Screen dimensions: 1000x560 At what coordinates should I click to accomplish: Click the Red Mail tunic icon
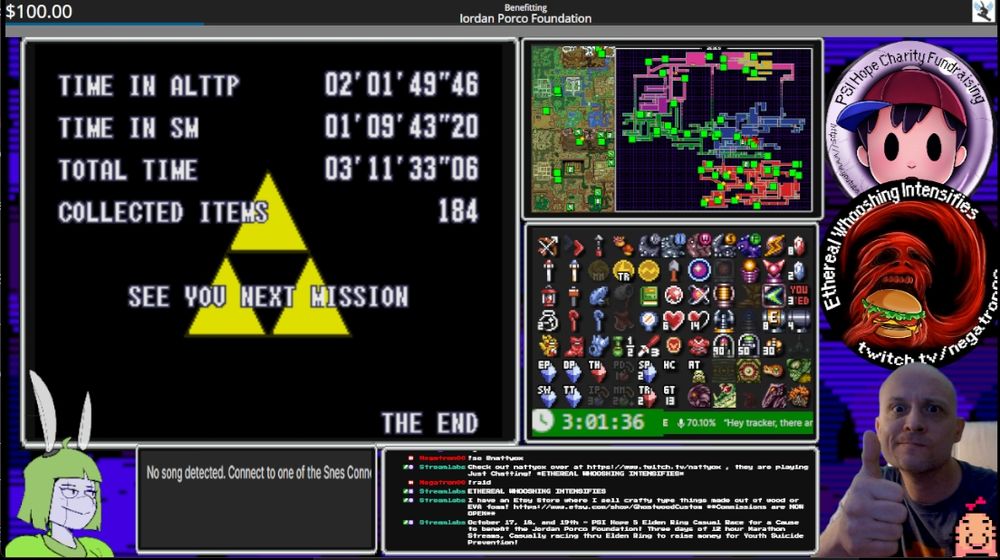click(x=699, y=346)
